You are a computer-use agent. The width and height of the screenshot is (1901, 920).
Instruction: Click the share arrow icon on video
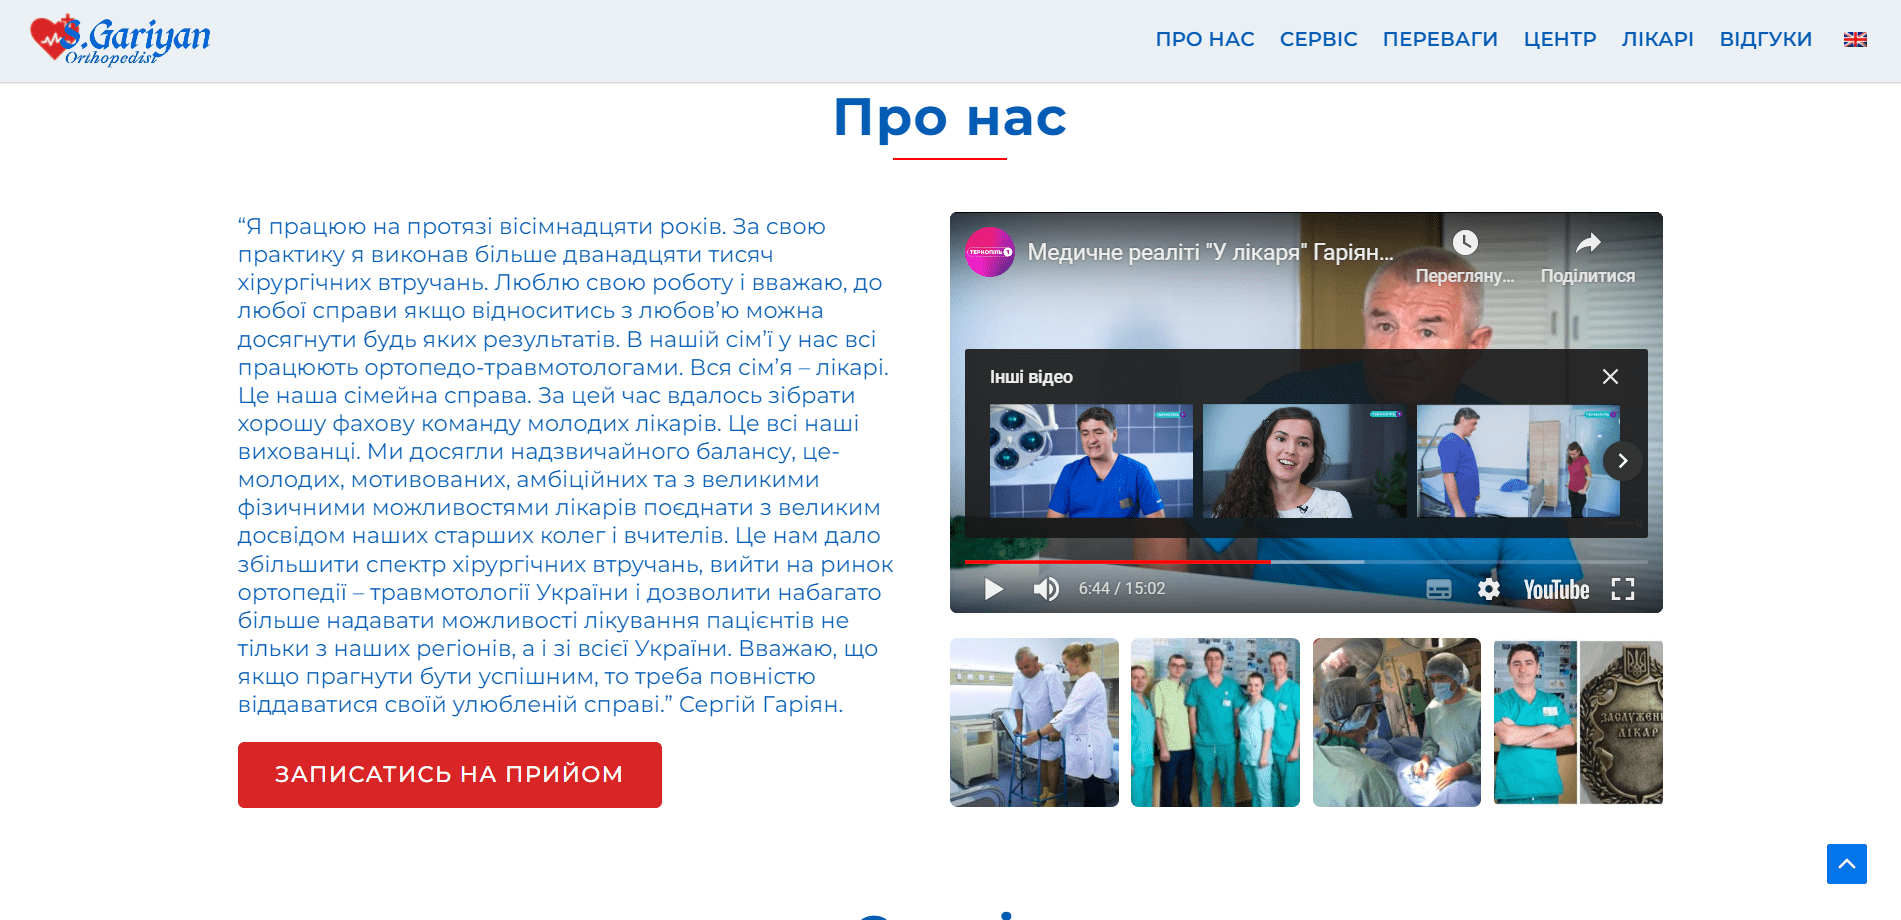(1588, 243)
